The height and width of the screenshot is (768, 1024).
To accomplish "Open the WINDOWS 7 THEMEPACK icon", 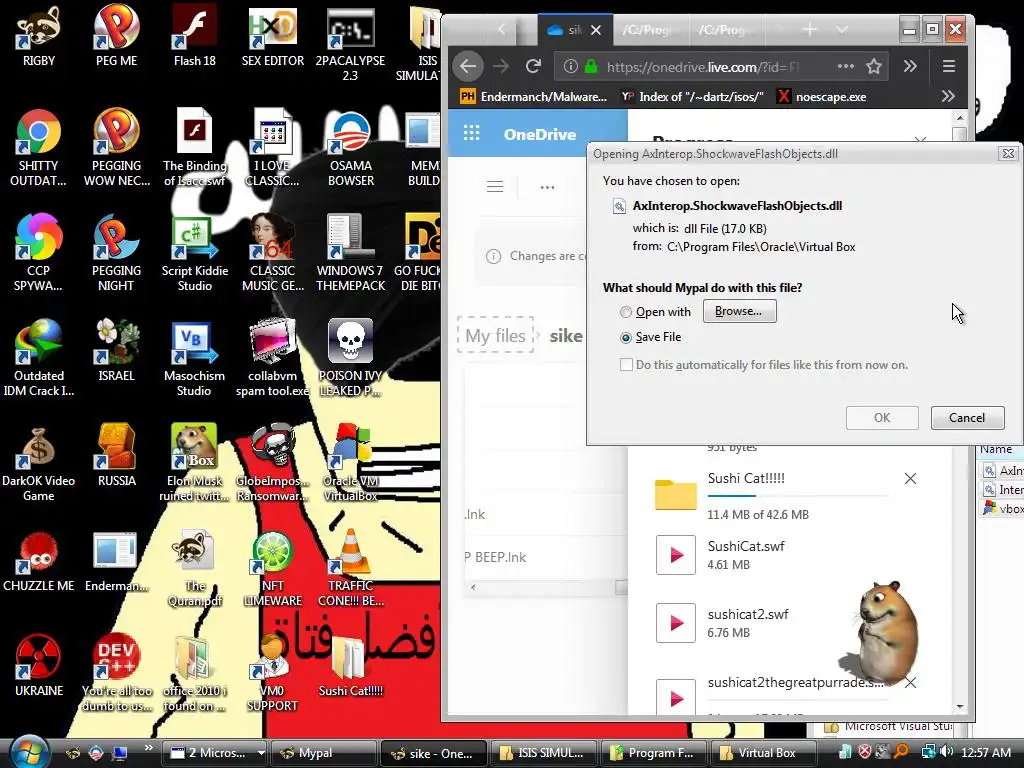I will [x=351, y=252].
